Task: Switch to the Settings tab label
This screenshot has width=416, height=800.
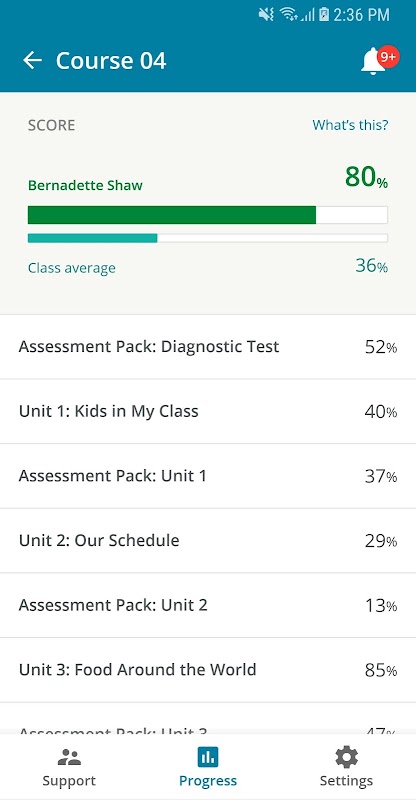Action: point(346,781)
